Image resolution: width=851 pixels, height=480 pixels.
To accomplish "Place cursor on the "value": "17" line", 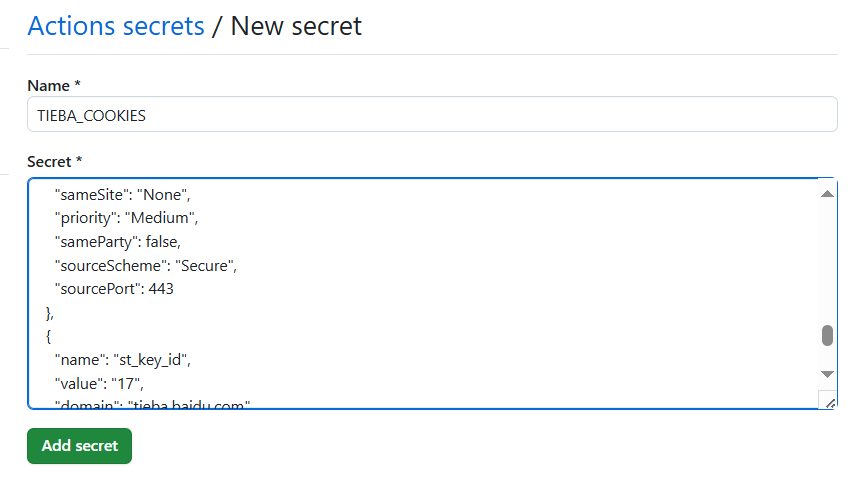I will 99,384.
